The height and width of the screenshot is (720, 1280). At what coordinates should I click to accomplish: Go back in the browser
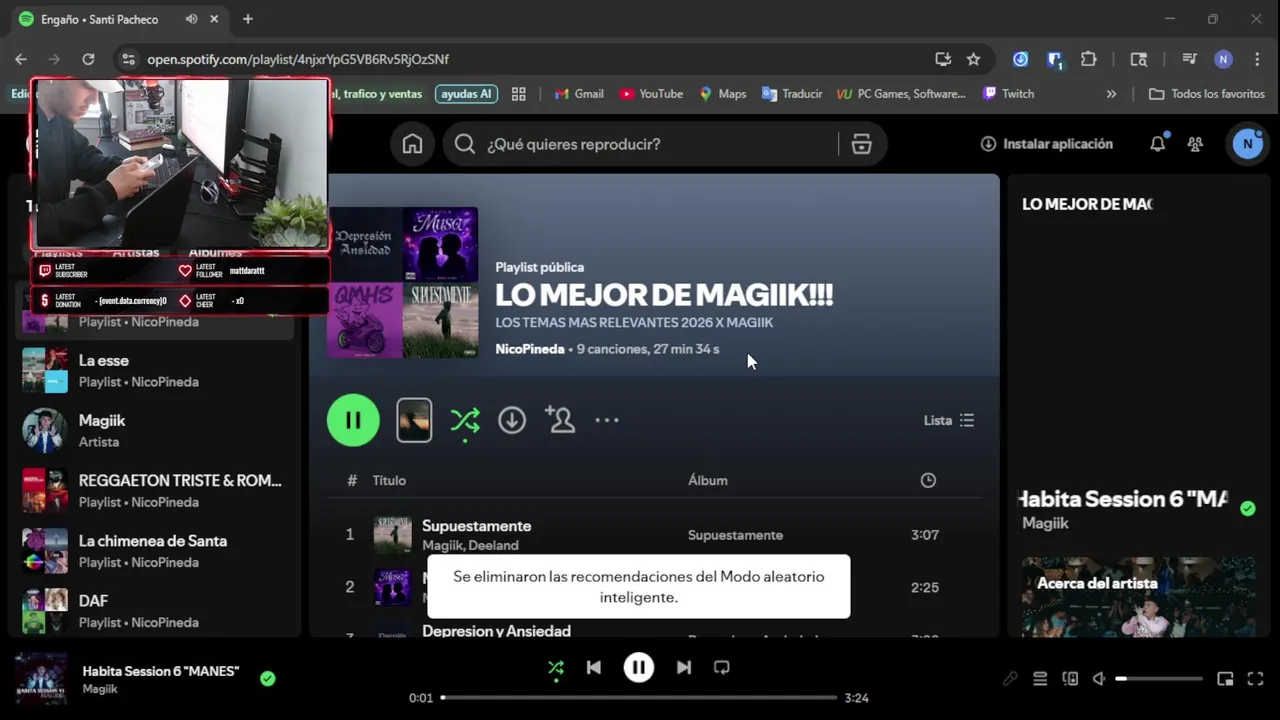tap(21, 59)
